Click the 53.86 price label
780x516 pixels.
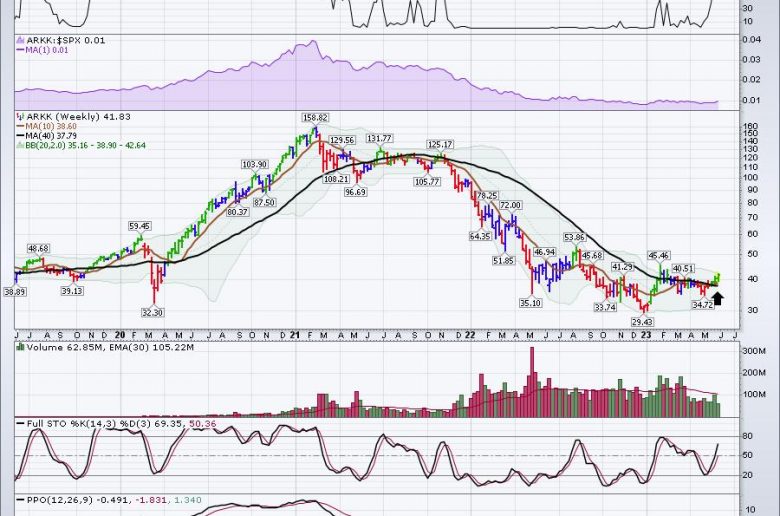click(x=574, y=237)
